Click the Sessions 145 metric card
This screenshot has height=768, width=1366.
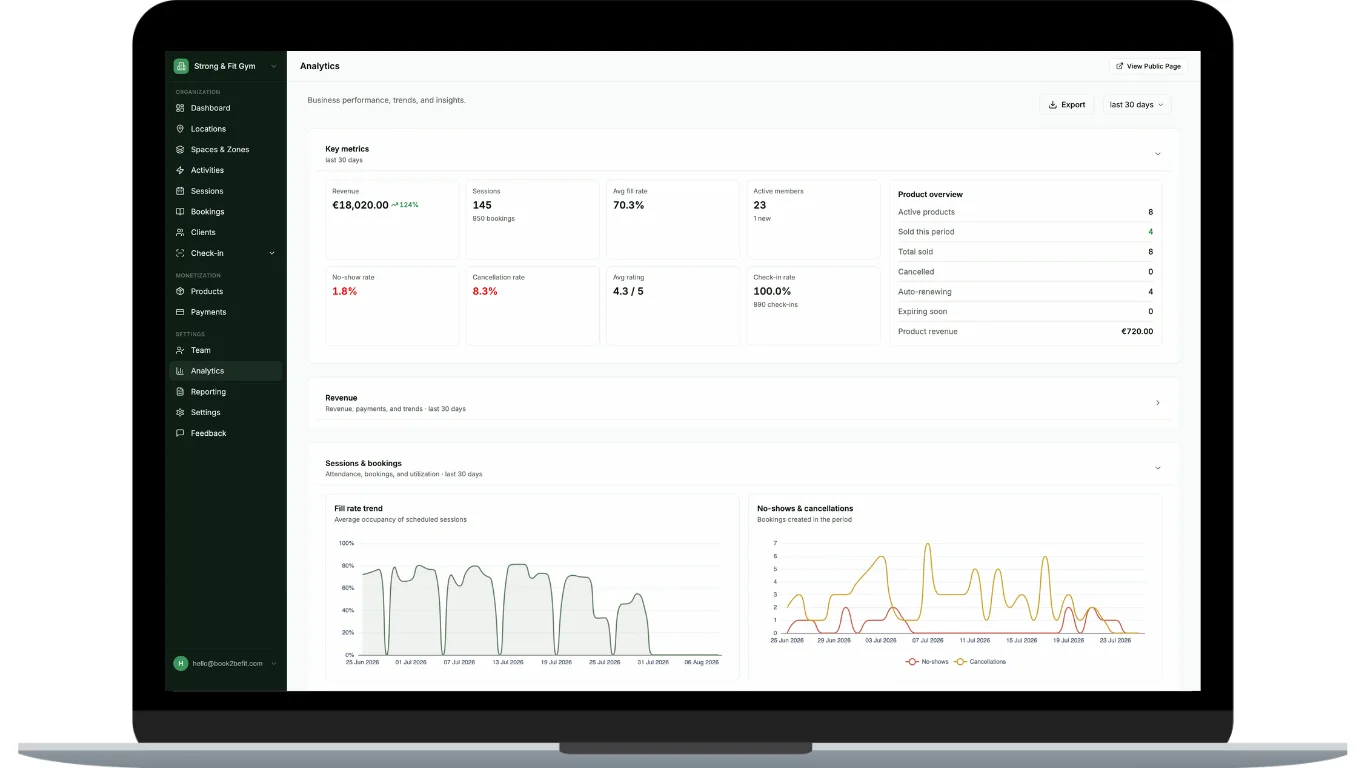532,220
